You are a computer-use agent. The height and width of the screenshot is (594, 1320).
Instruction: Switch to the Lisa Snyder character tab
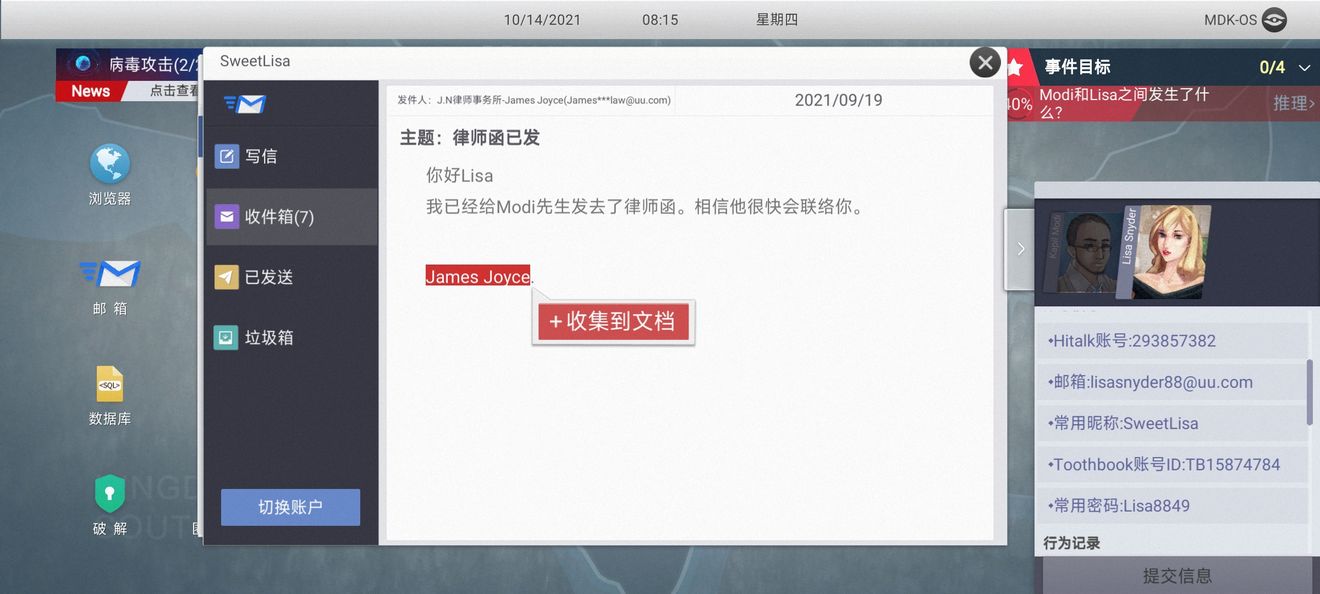tap(1170, 250)
